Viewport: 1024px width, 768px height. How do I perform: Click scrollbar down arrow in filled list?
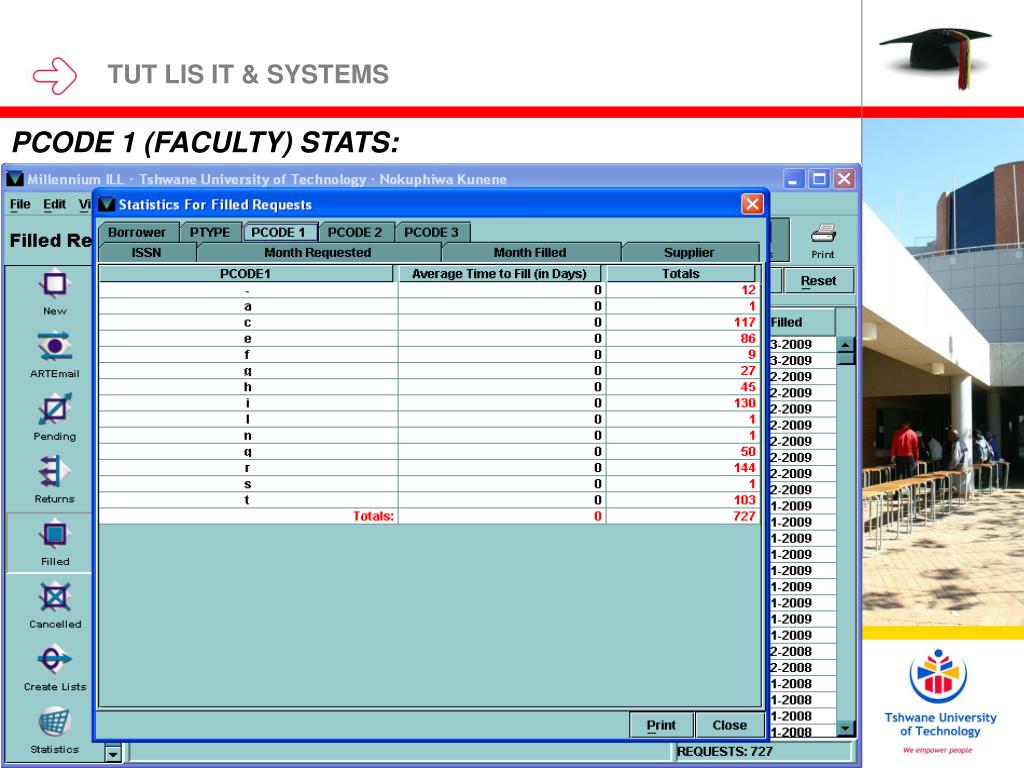pos(846,728)
